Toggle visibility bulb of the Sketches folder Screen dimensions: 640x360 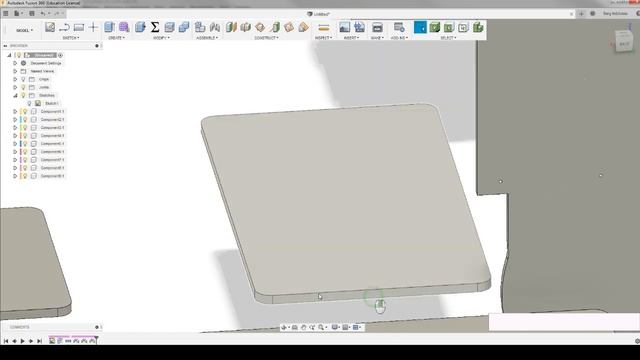pyautogui.click(x=23, y=95)
